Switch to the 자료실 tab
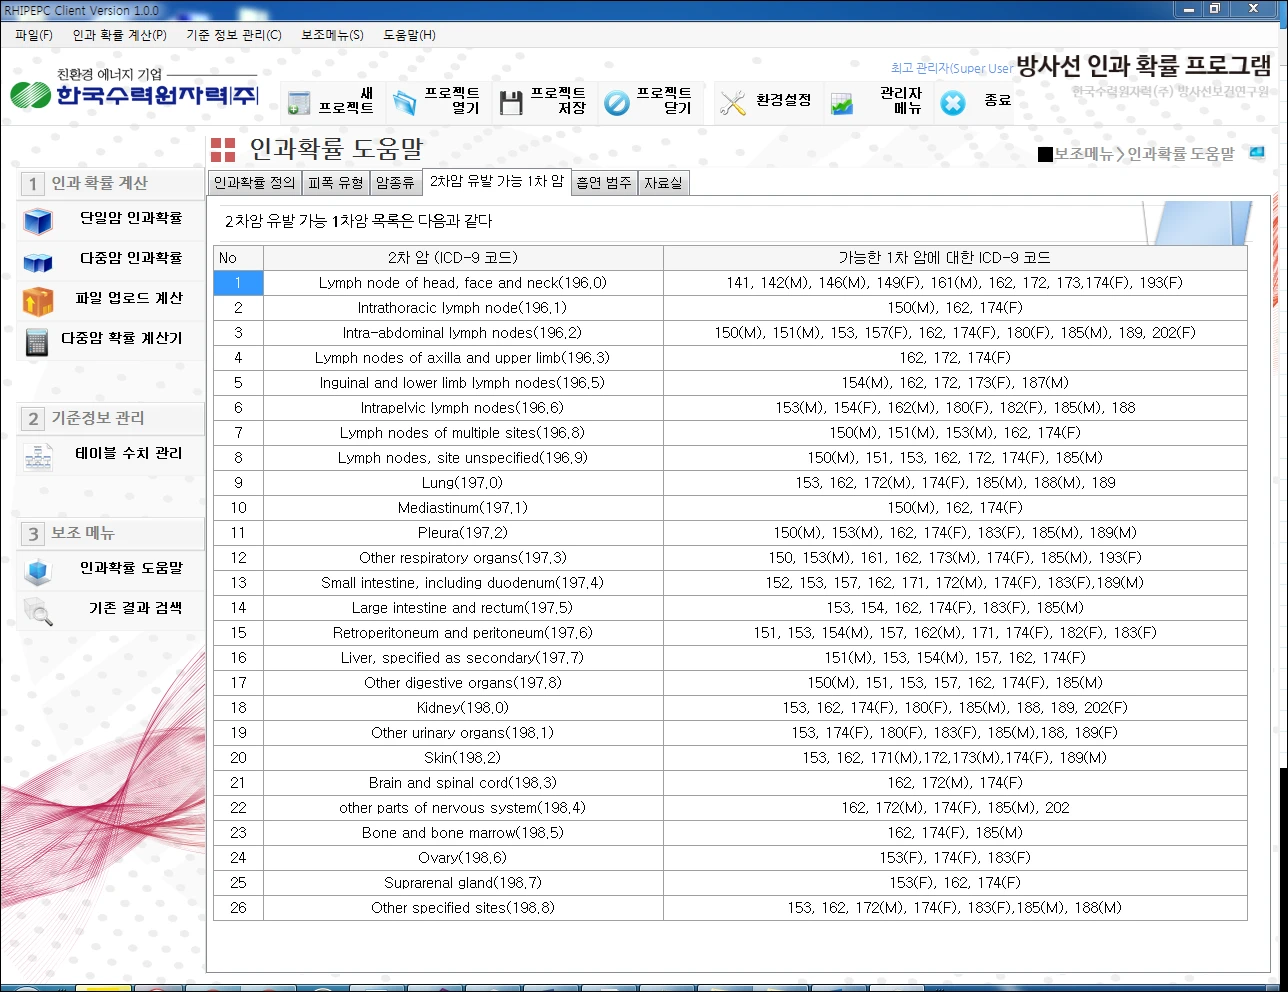Screen dimensions: 1288x992 click(663, 183)
